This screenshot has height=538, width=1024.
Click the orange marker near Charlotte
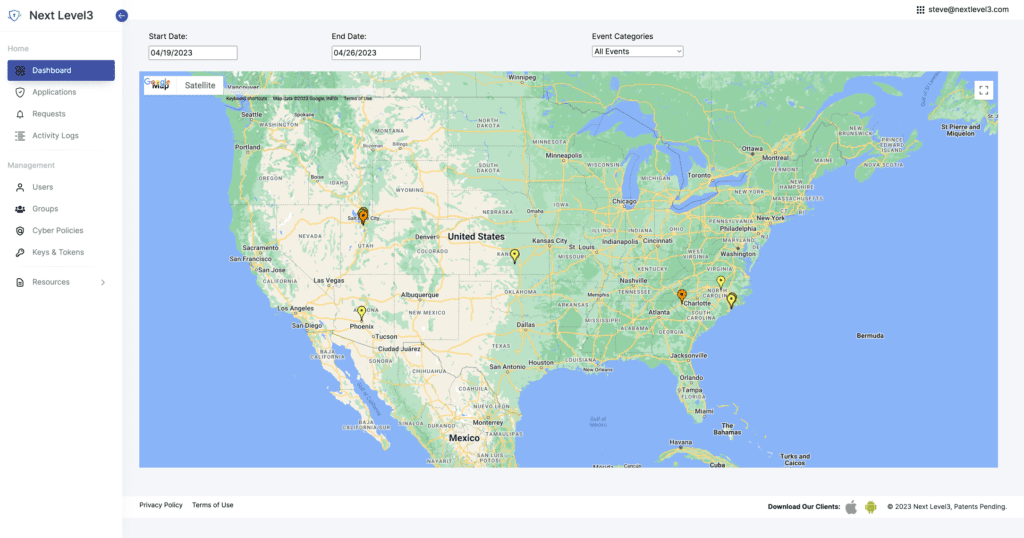coord(682,296)
